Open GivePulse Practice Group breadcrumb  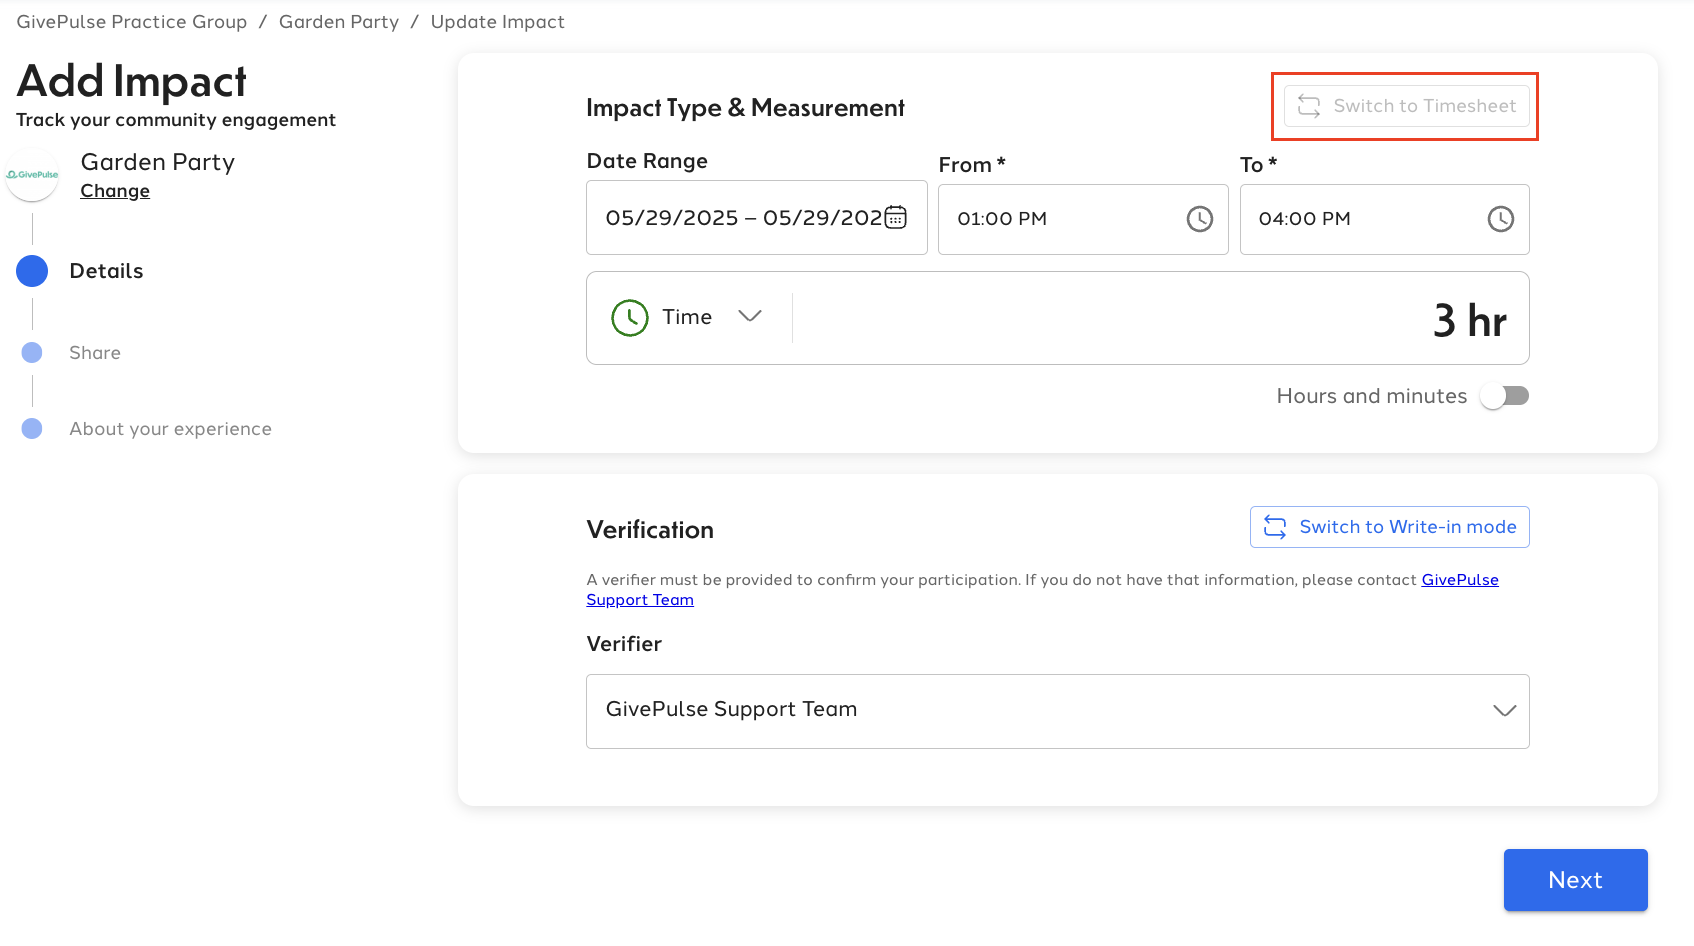(x=132, y=22)
